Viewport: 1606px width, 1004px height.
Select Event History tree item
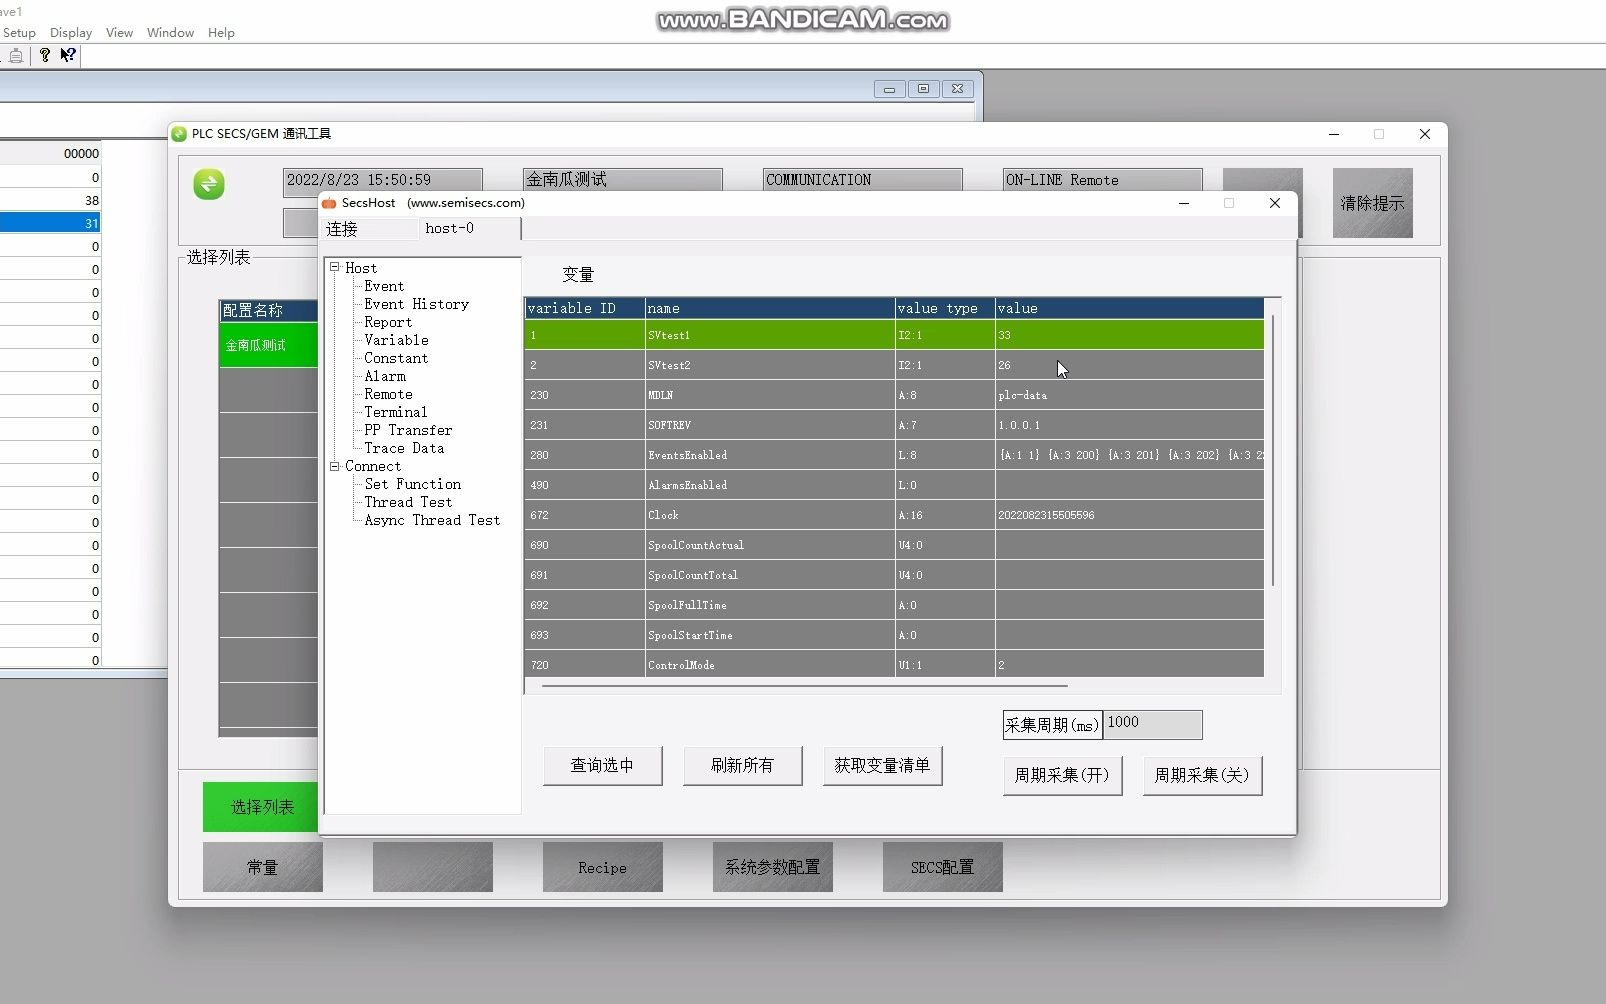tap(416, 304)
